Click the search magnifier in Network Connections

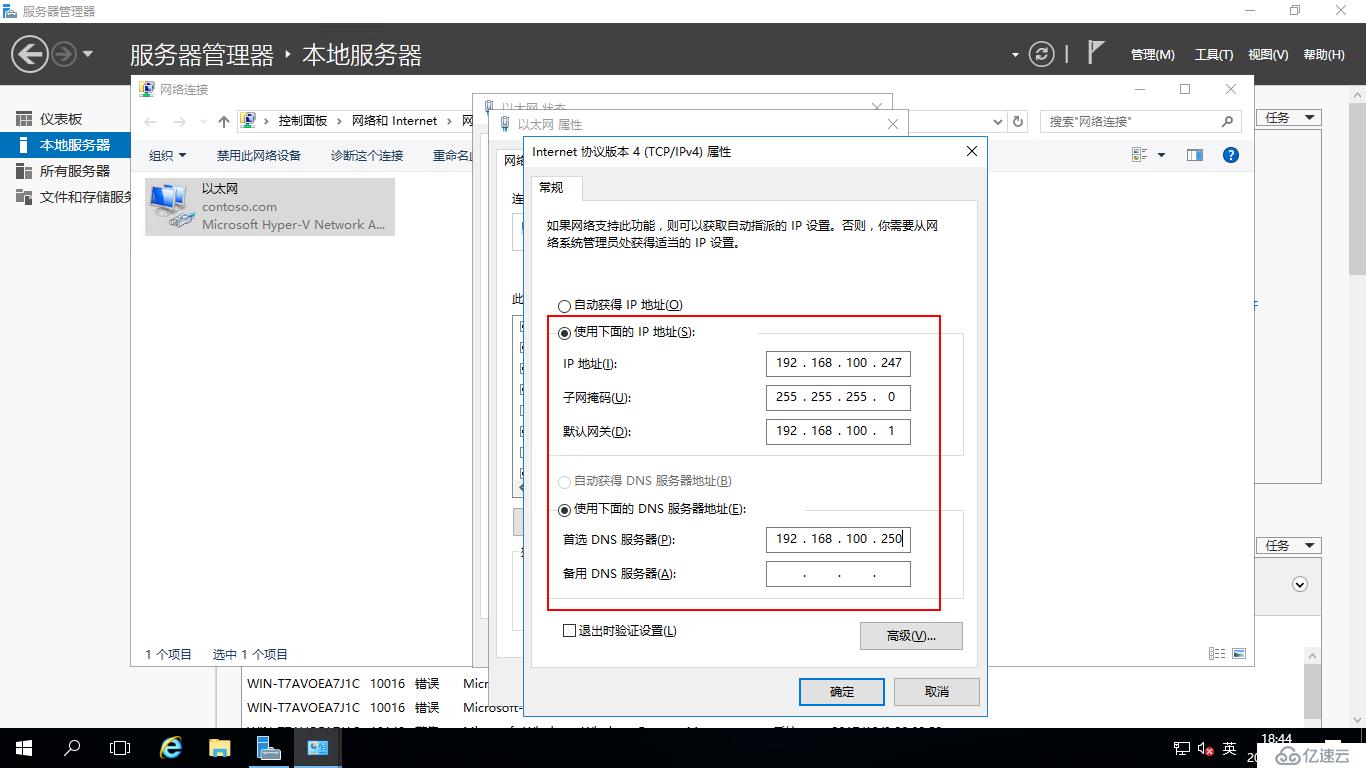pos(1228,121)
